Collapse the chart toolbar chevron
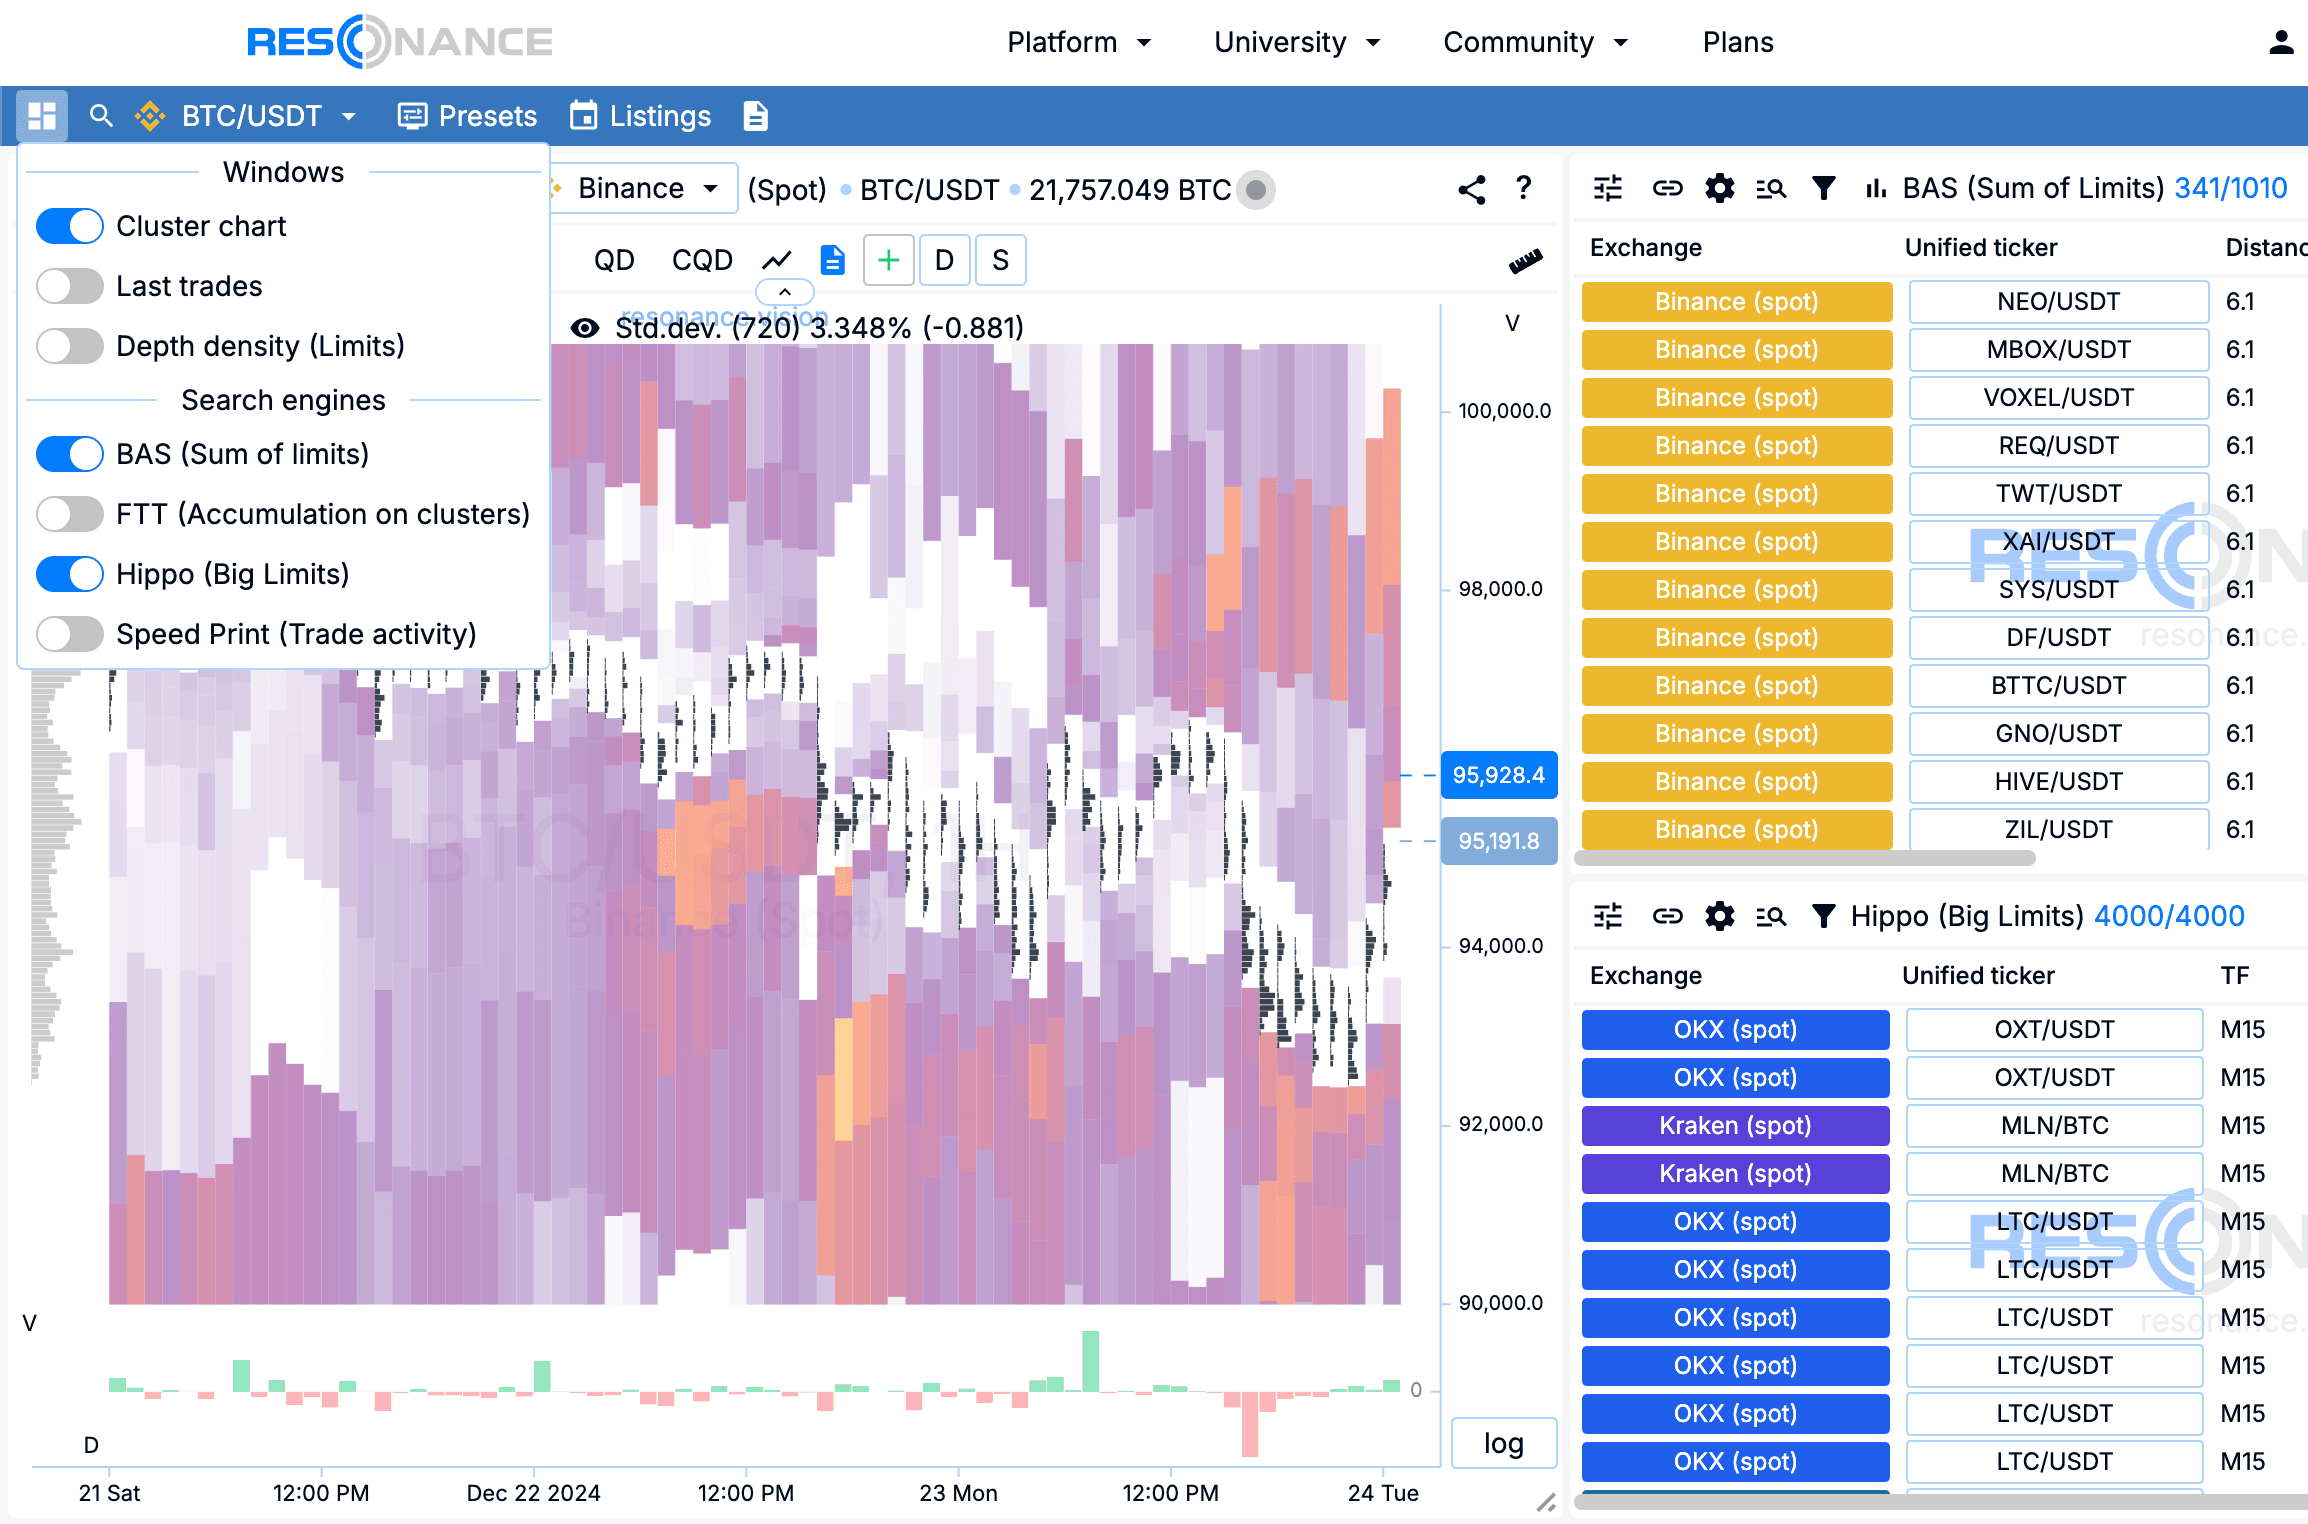Viewport: 2308px width, 1524px height. (785, 292)
